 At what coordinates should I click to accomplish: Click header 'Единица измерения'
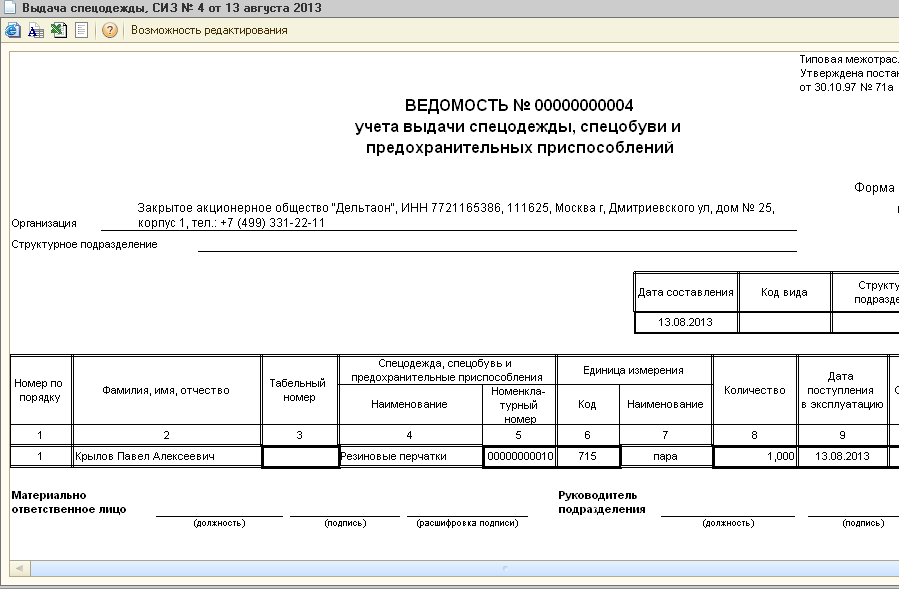pyautogui.click(x=634, y=370)
